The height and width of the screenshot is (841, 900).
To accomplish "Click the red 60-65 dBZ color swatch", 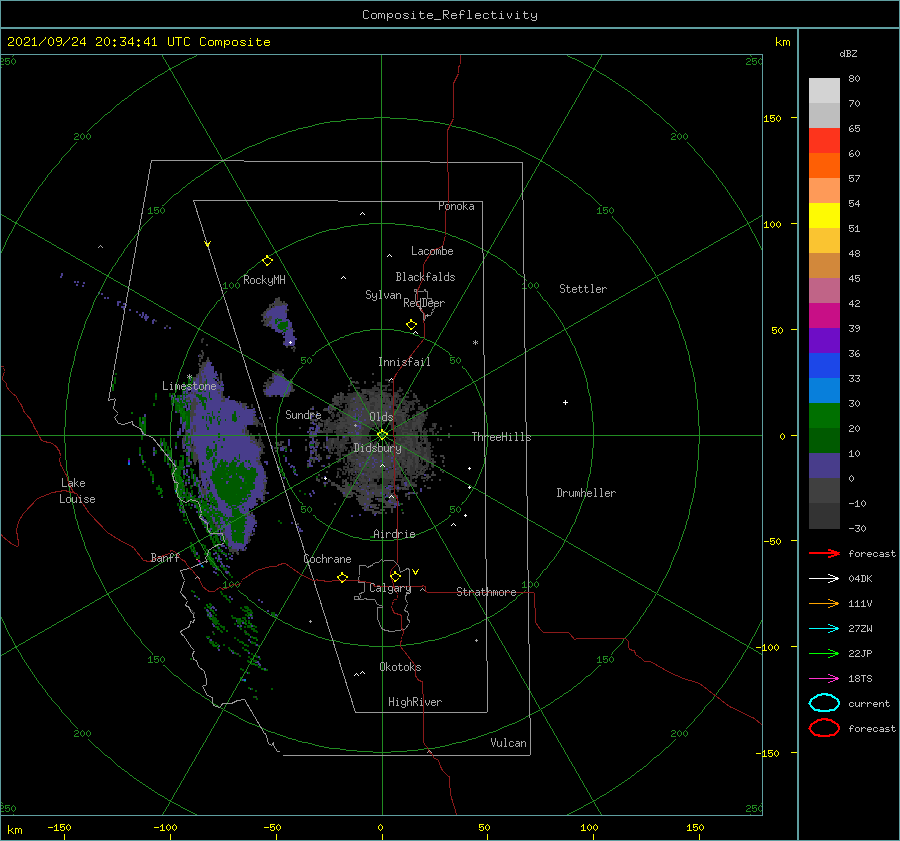I will tap(824, 141).
